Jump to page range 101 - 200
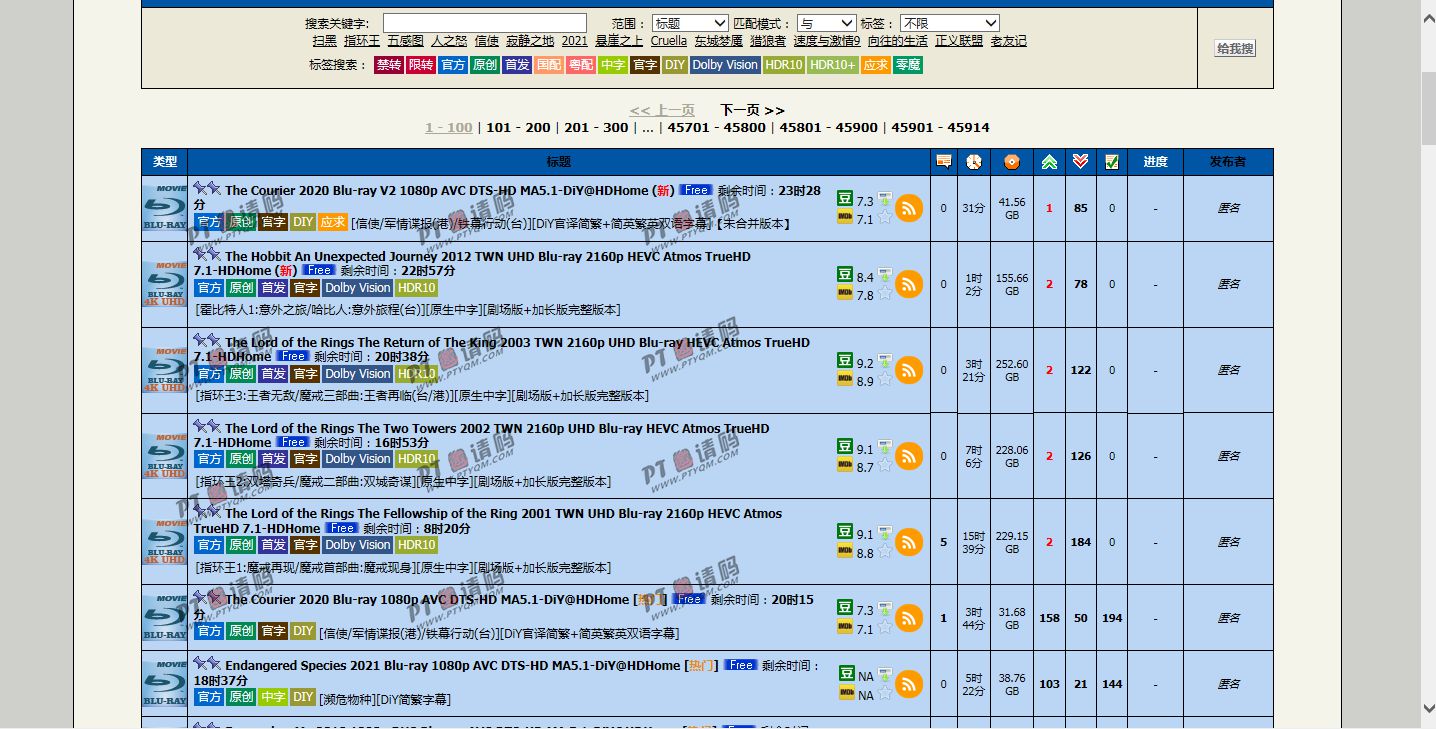The width and height of the screenshot is (1436, 729). click(518, 128)
